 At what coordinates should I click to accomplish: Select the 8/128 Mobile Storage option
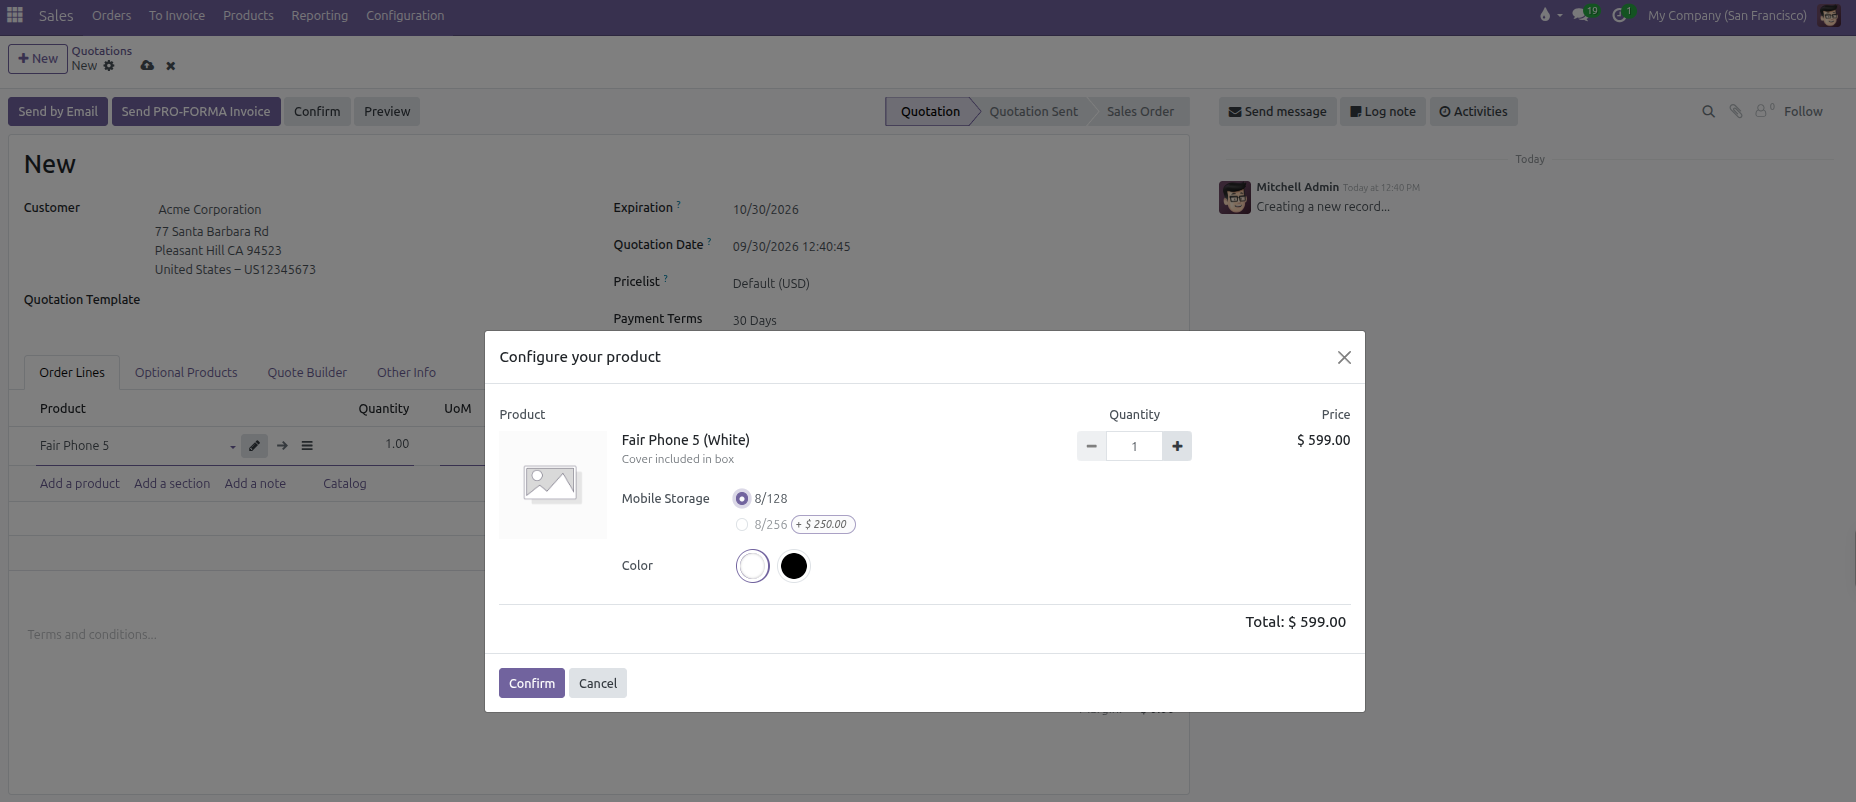[742, 498]
